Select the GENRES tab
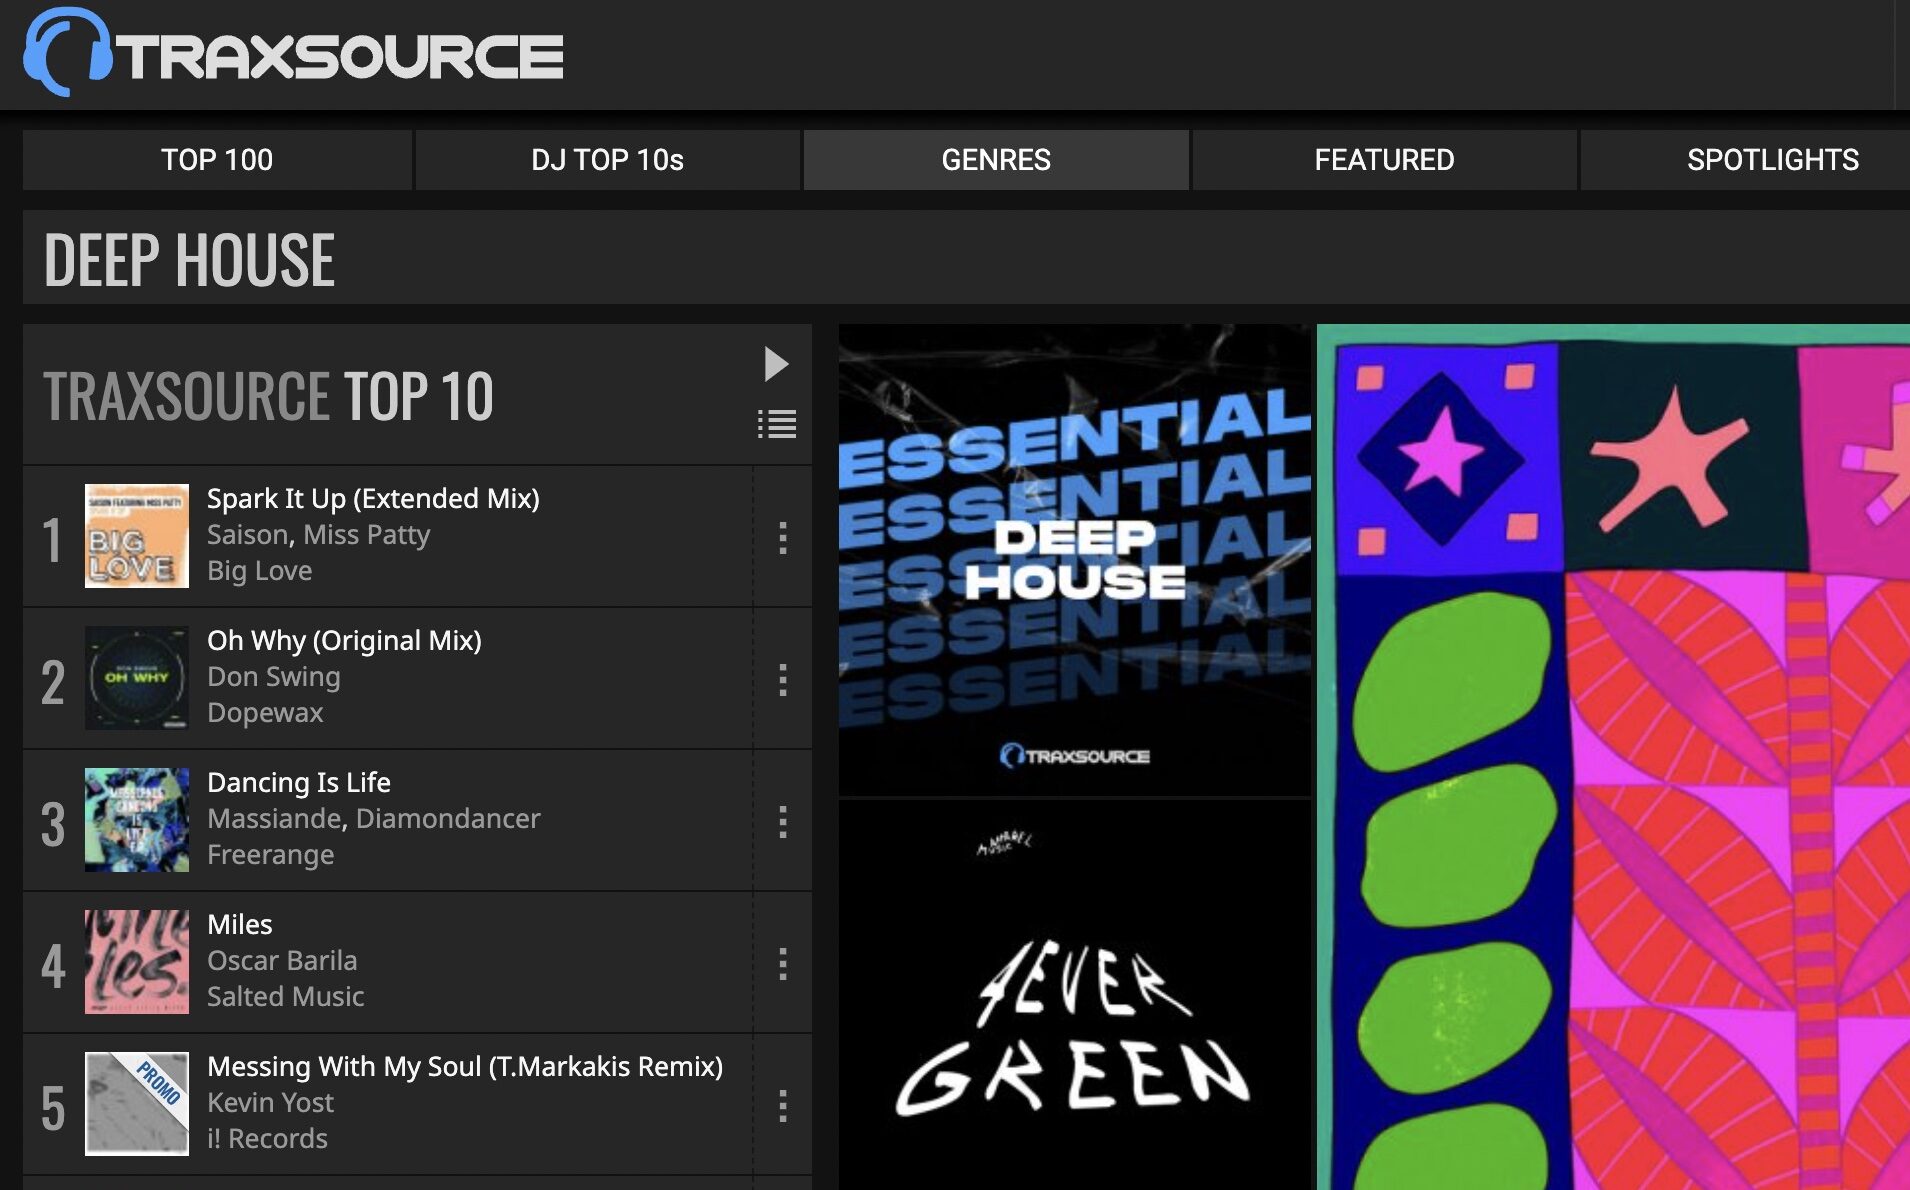This screenshot has width=1910, height=1190. point(996,160)
